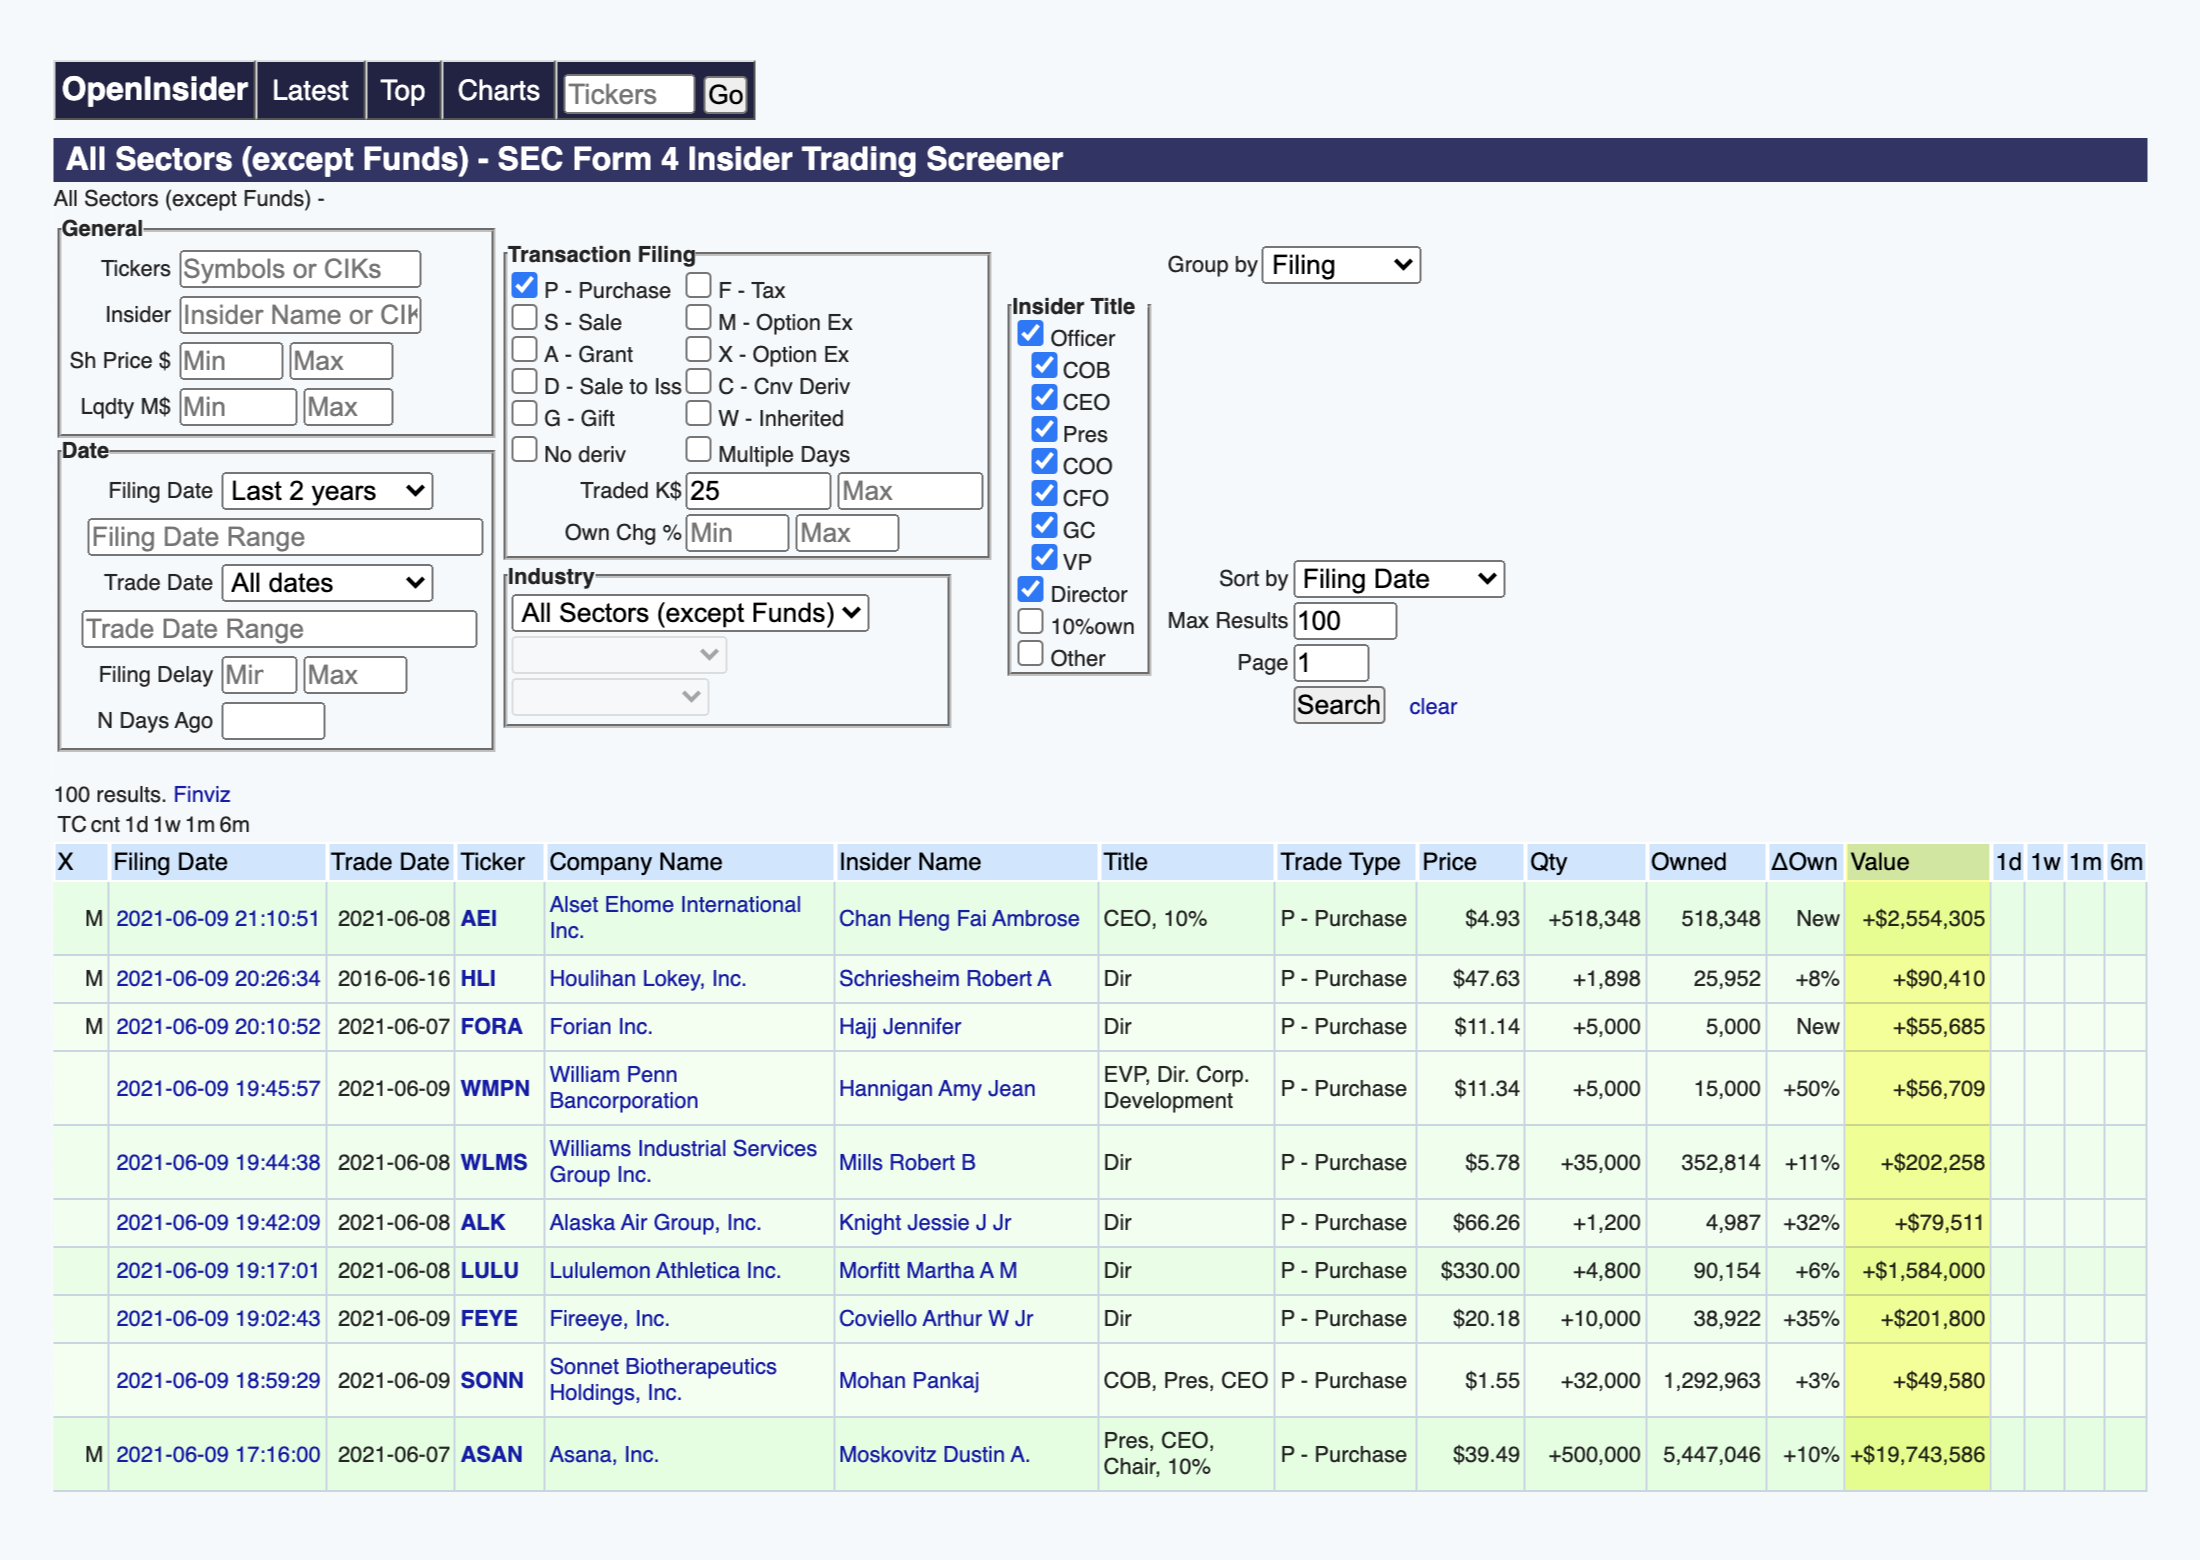This screenshot has width=2200, height=1560.
Task: Open the OpenInsider home link
Action: pos(154,90)
